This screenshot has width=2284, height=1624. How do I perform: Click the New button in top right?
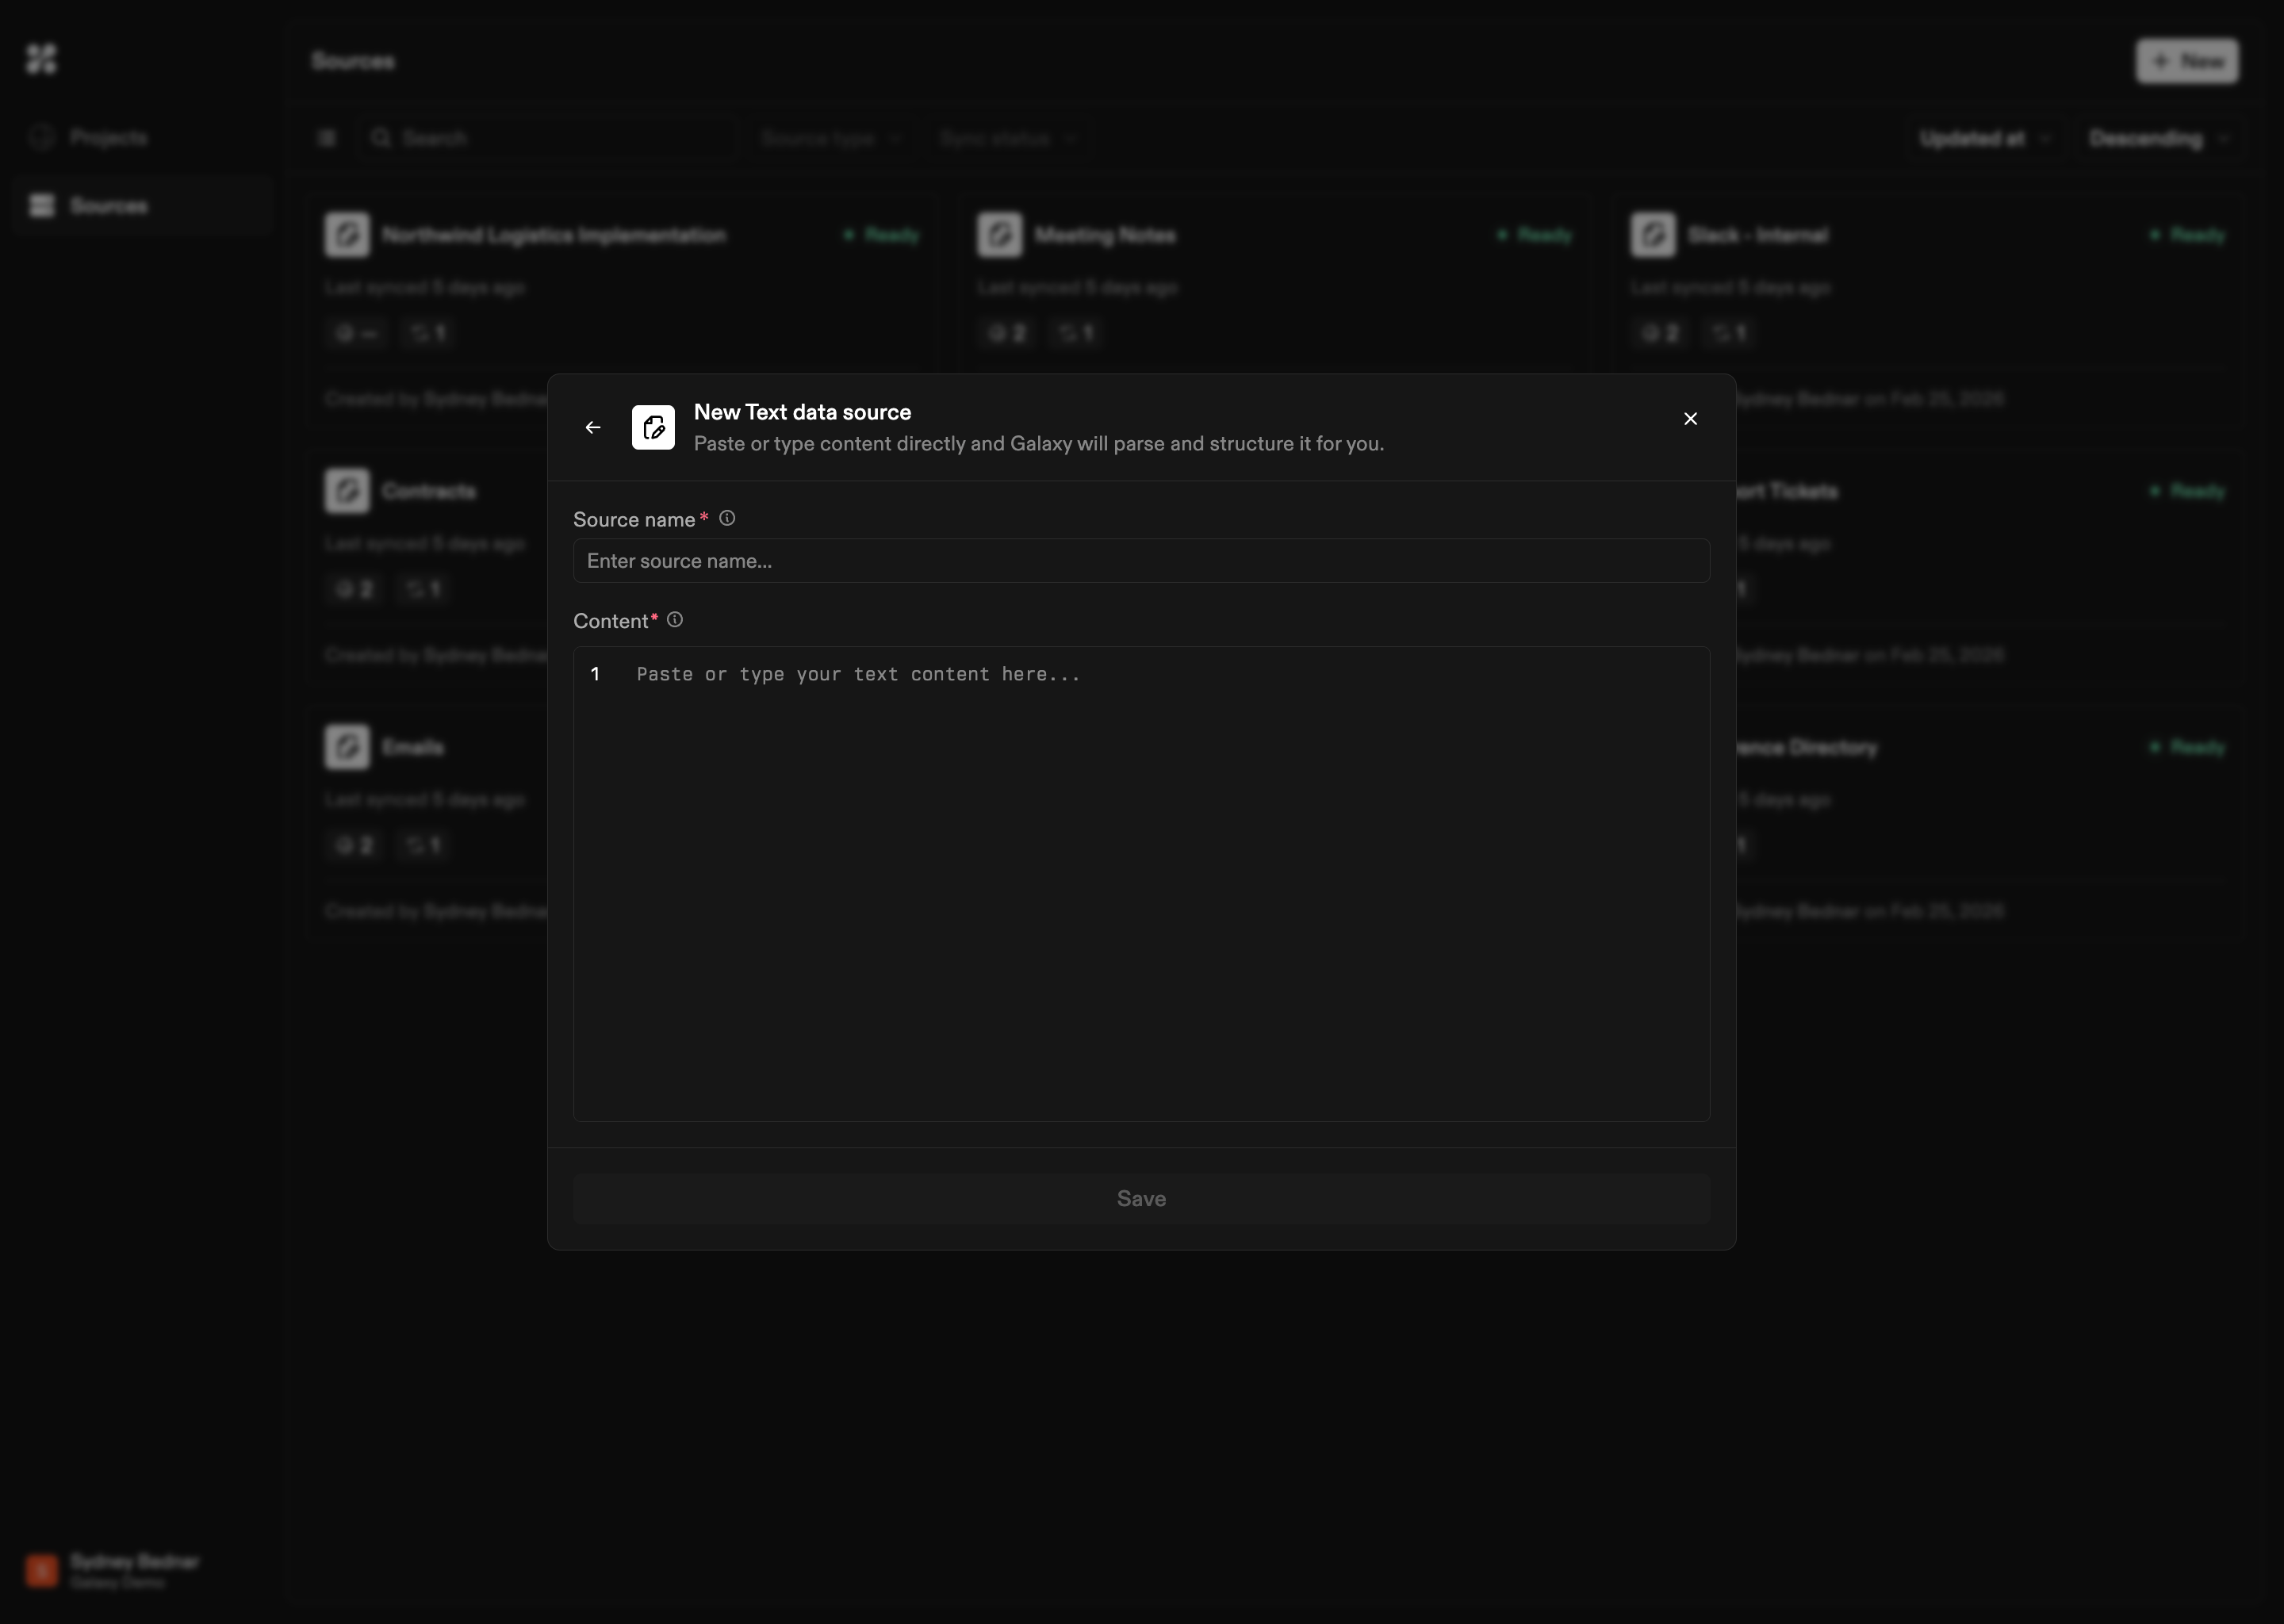point(2187,61)
